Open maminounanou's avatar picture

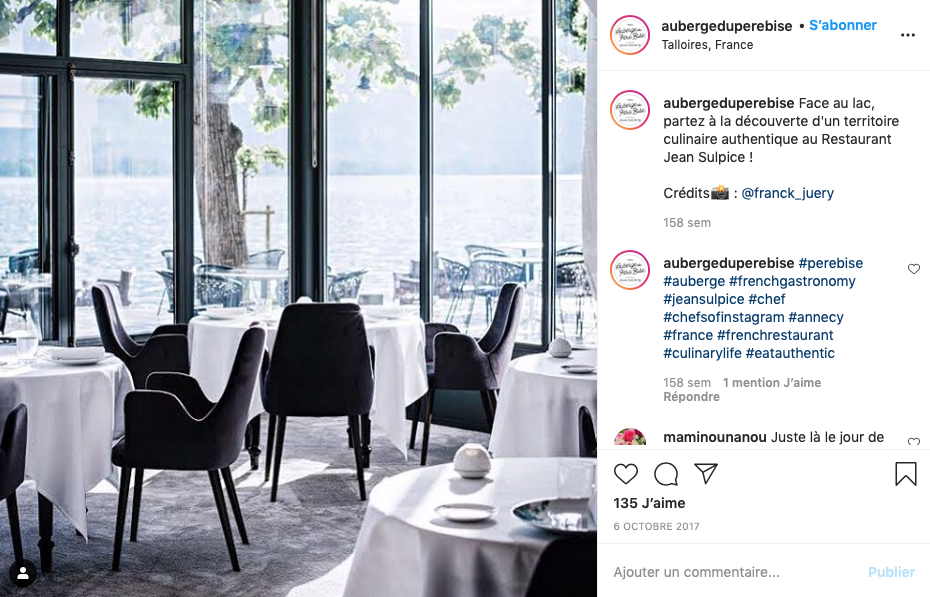630,438
